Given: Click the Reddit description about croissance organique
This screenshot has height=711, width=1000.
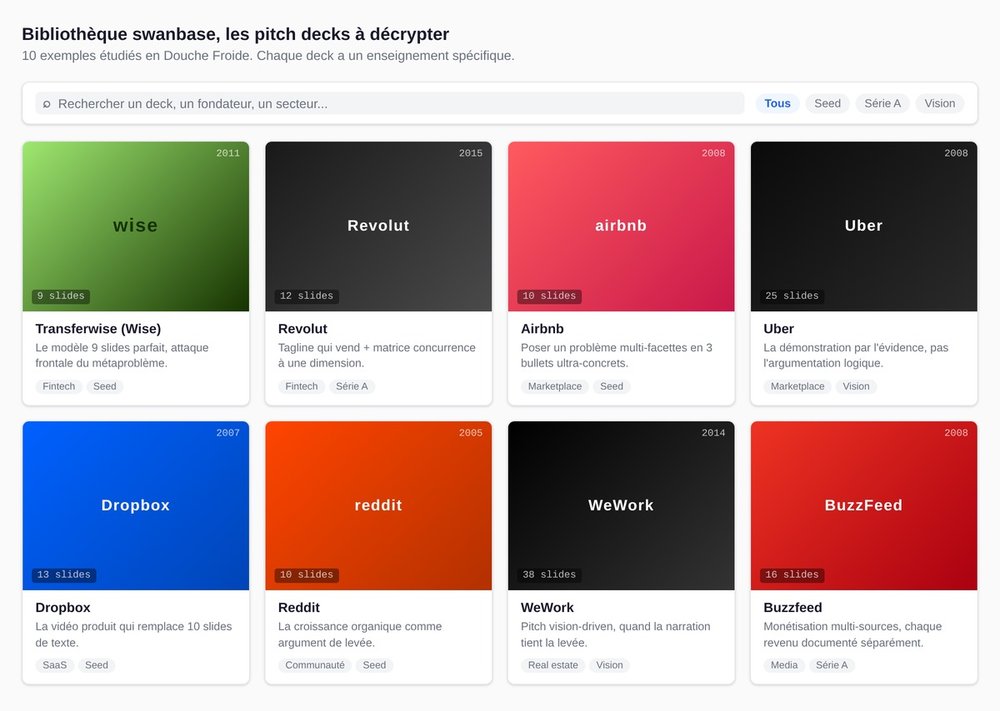Looking at the screenshot, I should 360,634.
